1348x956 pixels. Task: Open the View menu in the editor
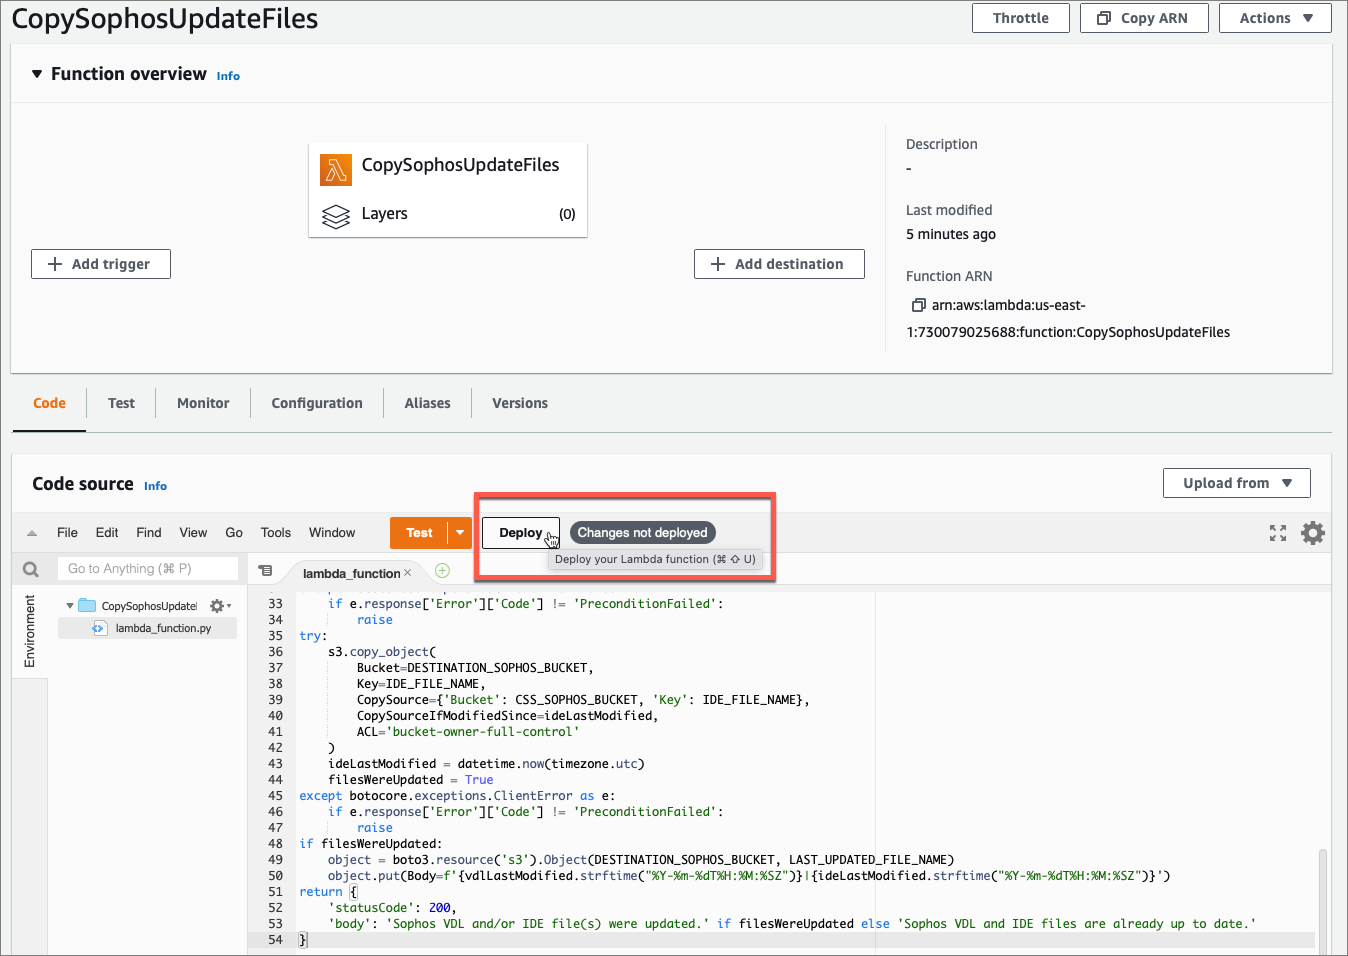[193, 533]
